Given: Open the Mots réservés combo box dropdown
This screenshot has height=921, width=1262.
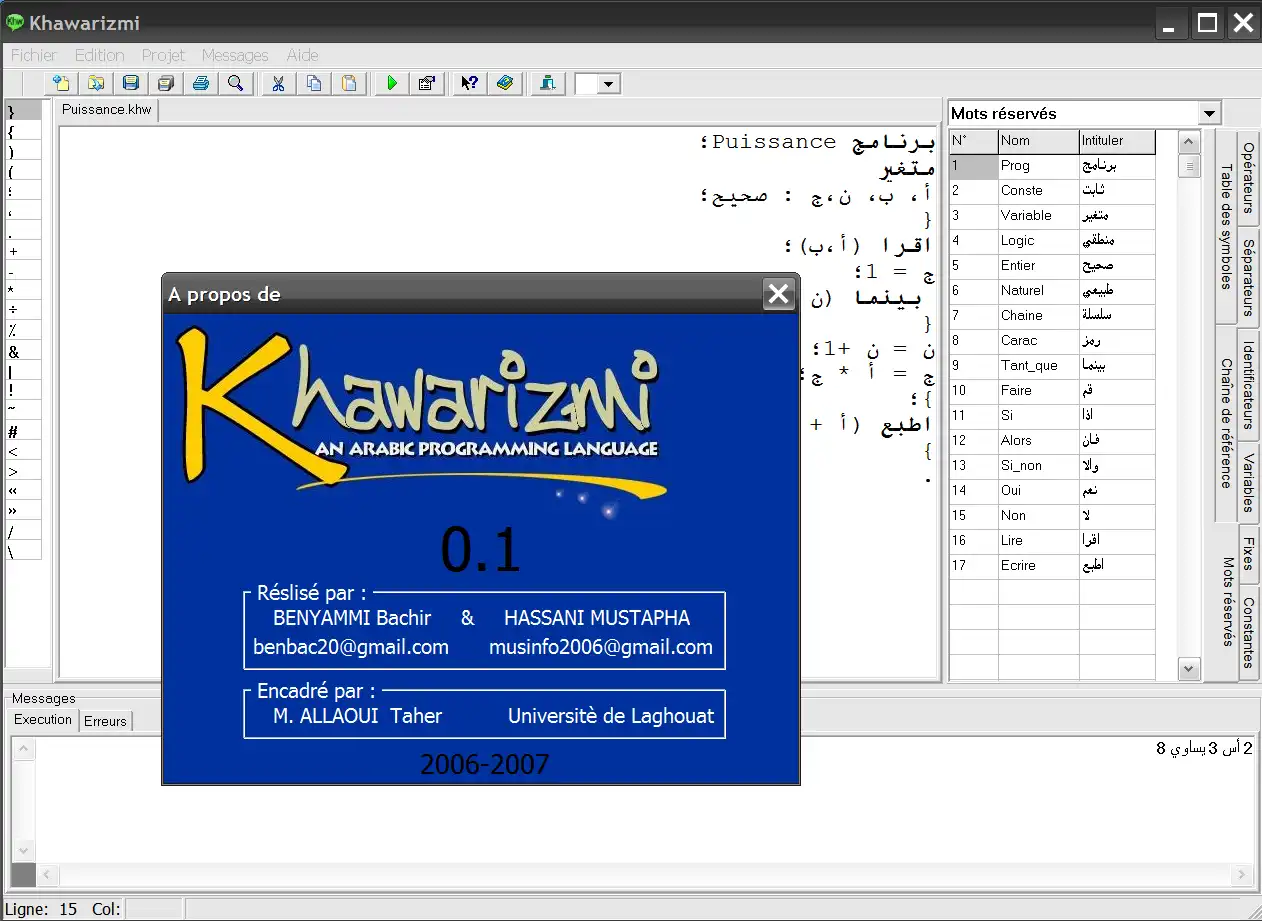Looking at the screenshot, I should (1210, 113).
